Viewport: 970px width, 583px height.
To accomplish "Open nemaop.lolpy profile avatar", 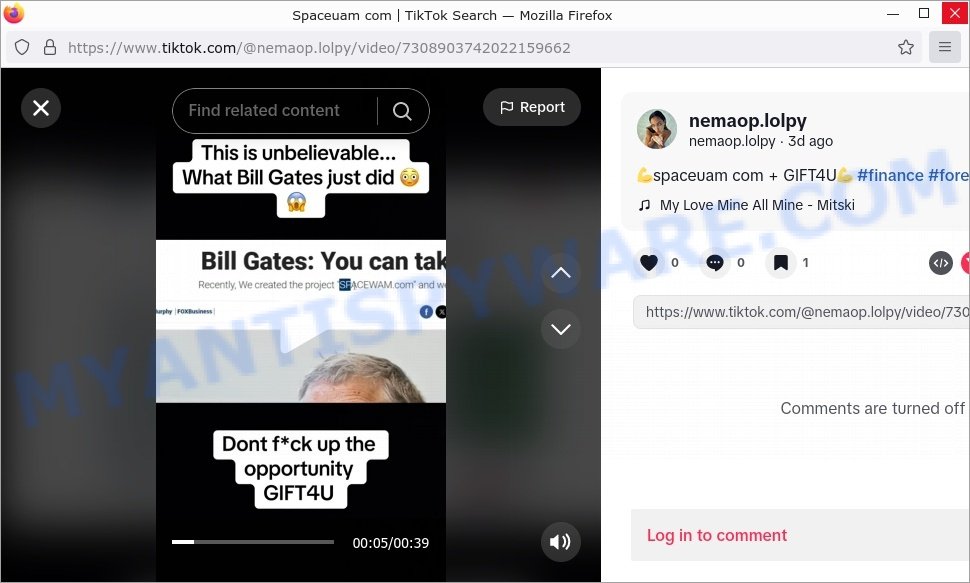I will pyautogui.click(x=657, y=129).
